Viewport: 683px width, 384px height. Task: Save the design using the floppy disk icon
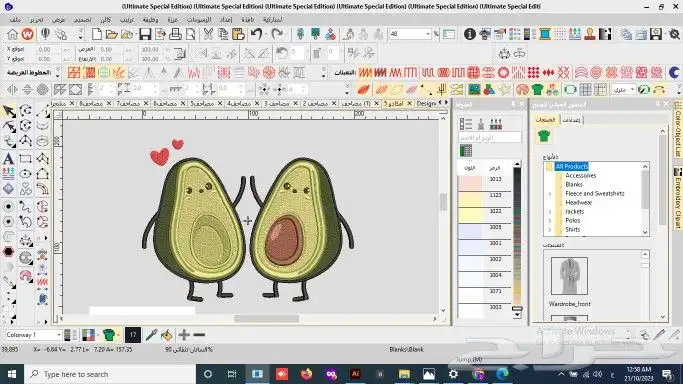tap(145, 34)
